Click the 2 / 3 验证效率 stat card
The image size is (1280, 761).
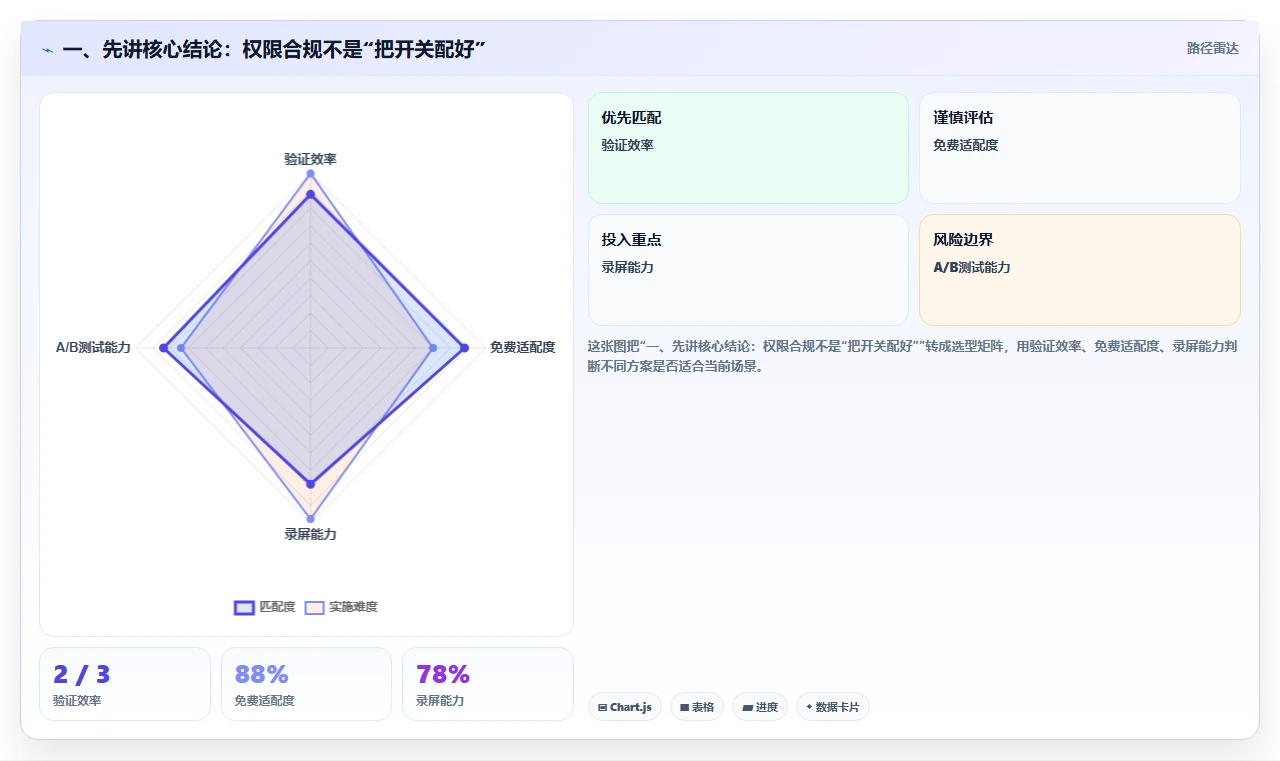(125, 684)
